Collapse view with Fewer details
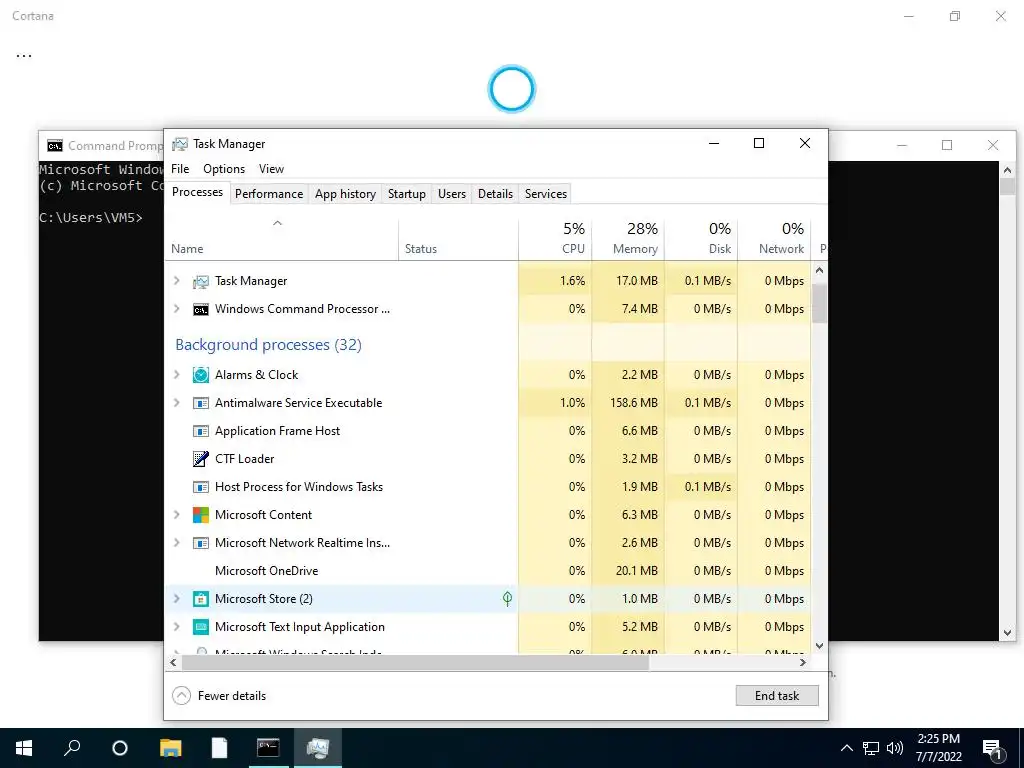The image size is (1024, 768). point(219,696)
